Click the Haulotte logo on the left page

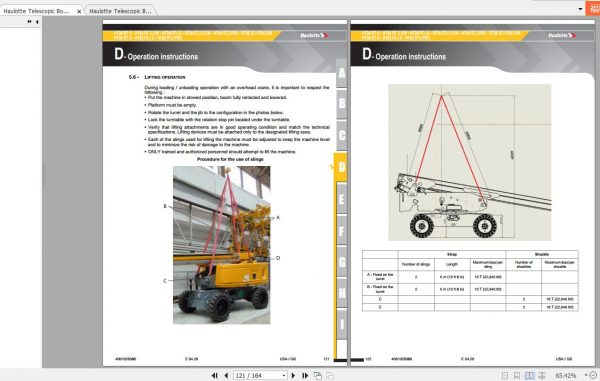tap(314, 36)
